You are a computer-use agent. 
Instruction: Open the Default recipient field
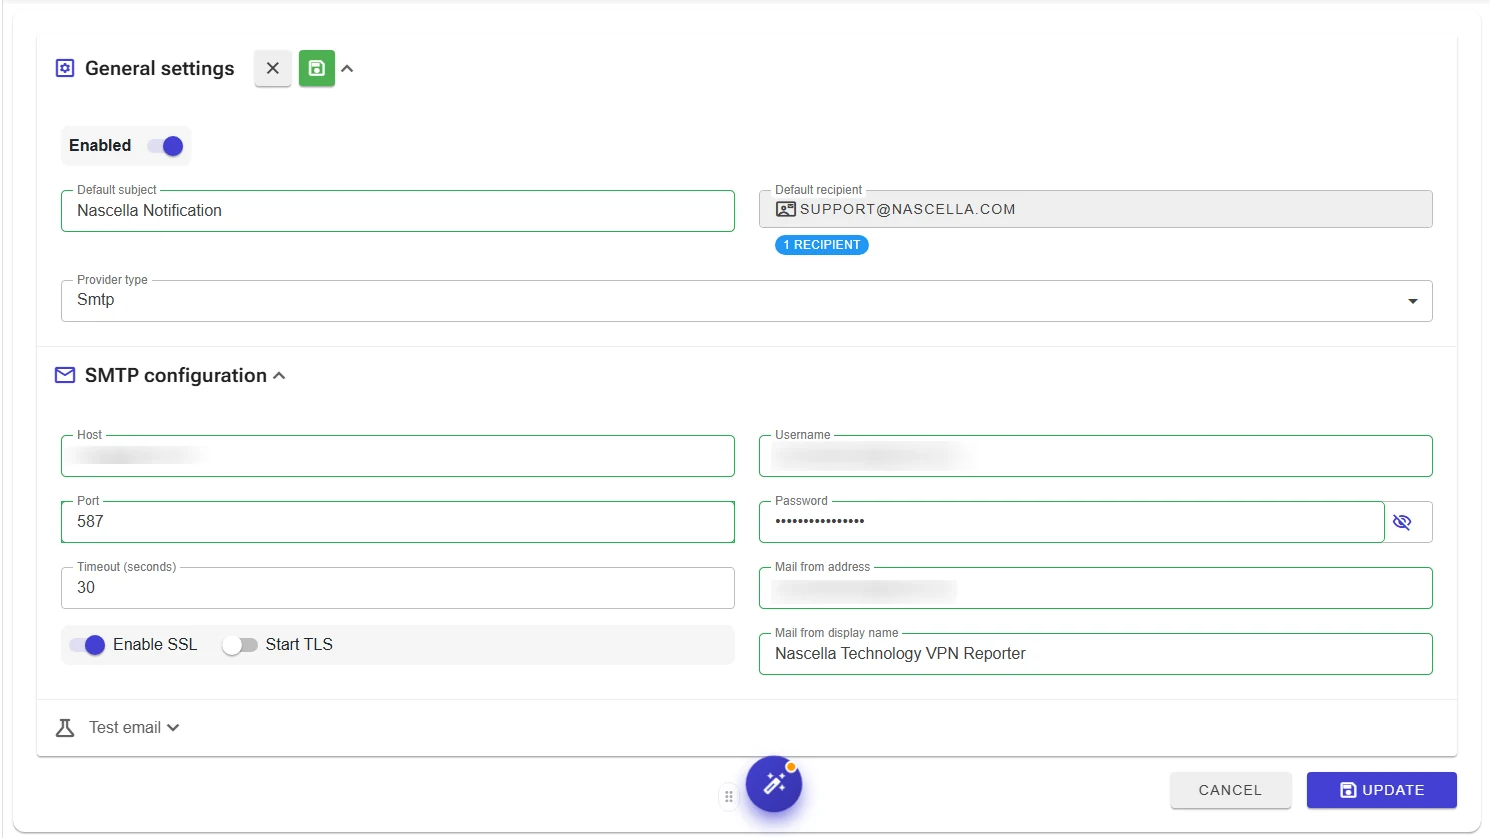click(x=1096, y=209)
